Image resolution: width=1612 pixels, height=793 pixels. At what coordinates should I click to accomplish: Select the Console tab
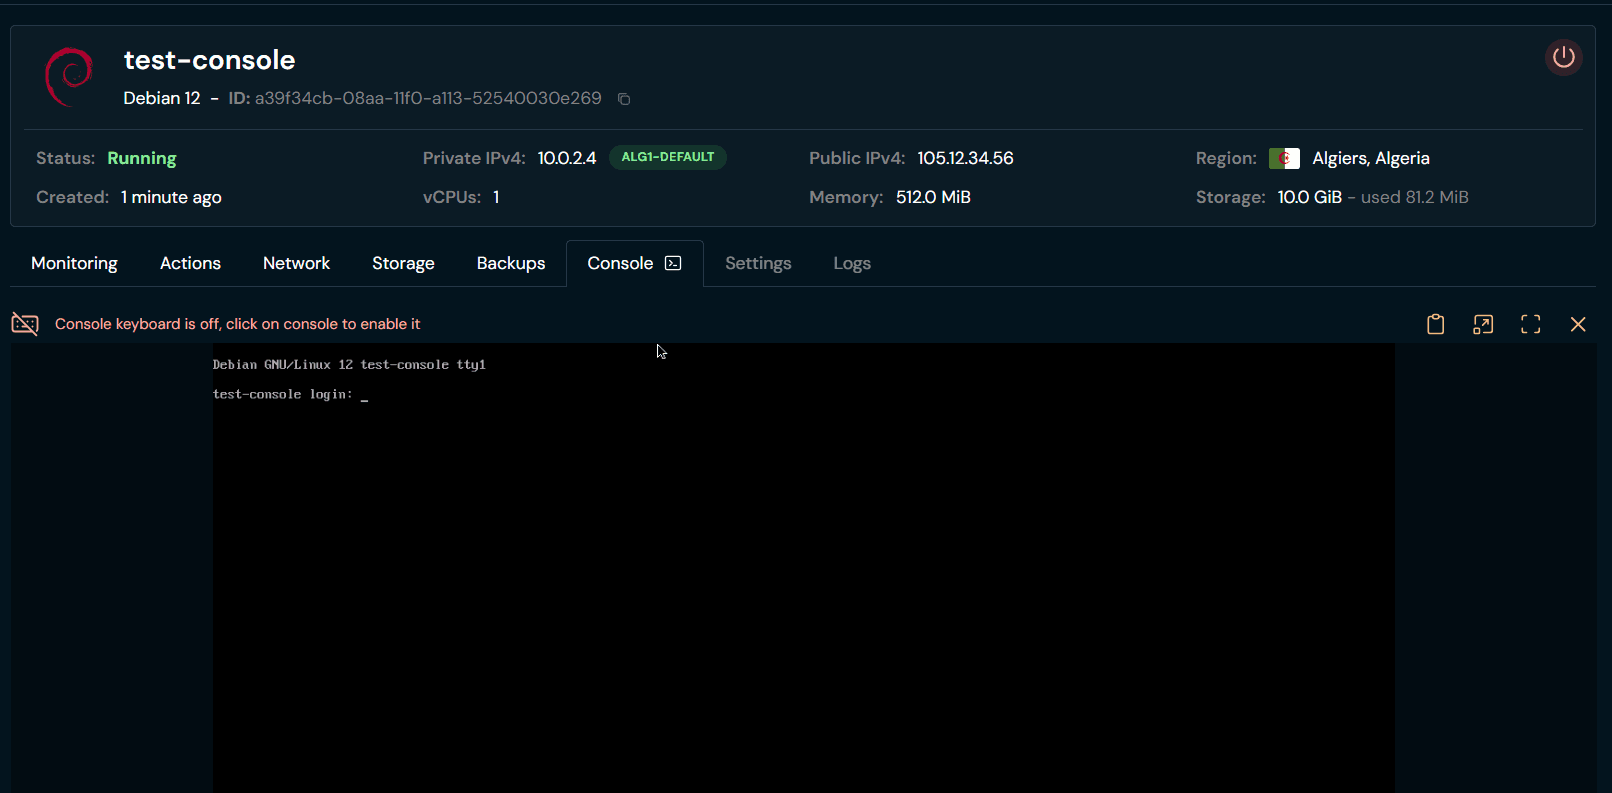635,263
